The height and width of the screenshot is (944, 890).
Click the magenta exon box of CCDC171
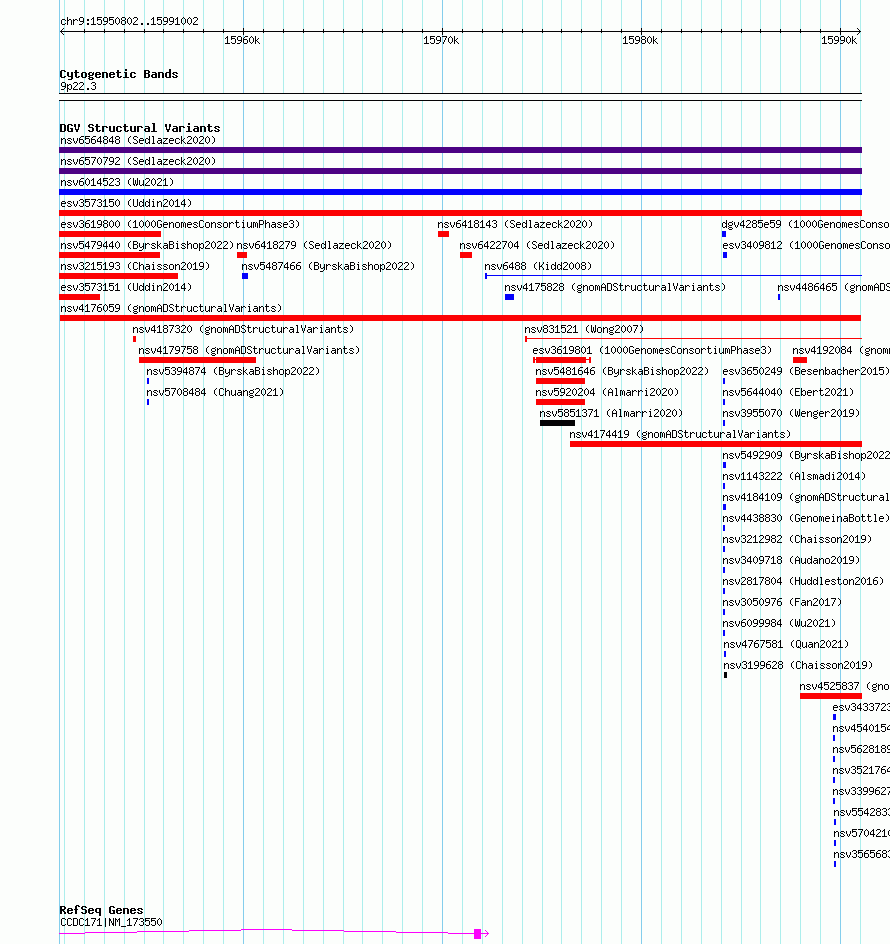pyautogui.click(x=478, y=934)
